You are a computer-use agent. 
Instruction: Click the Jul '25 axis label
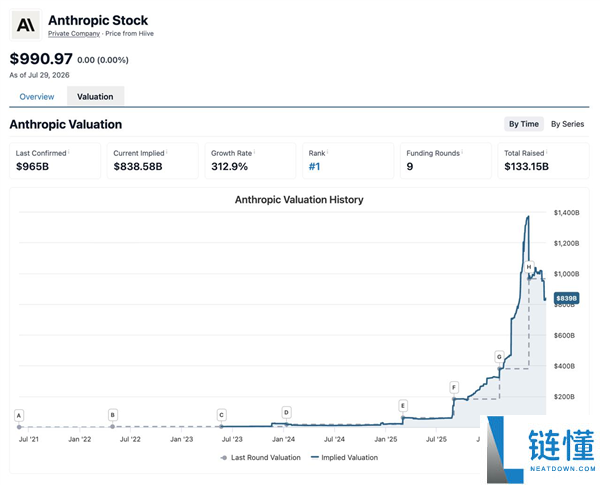[x=437, y=439]
